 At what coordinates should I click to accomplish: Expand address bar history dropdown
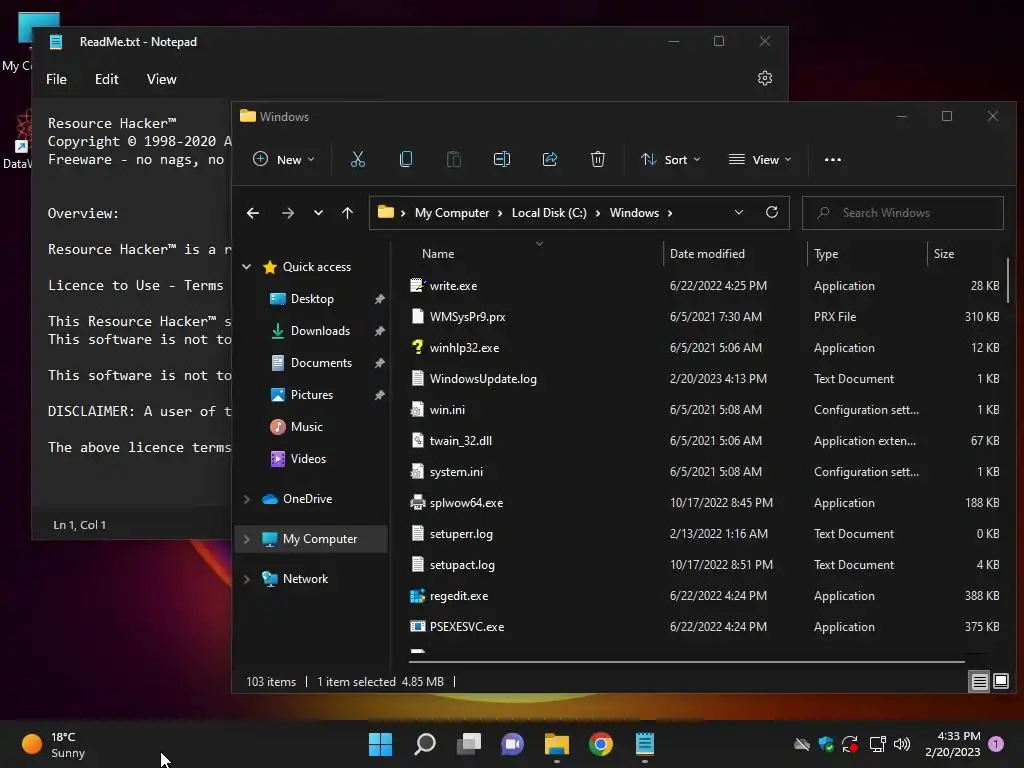739,212
